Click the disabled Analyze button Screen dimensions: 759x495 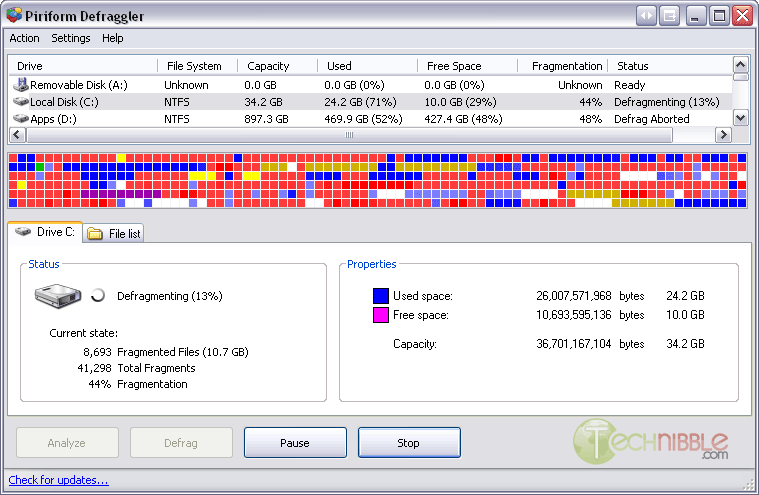coord(67,443)
